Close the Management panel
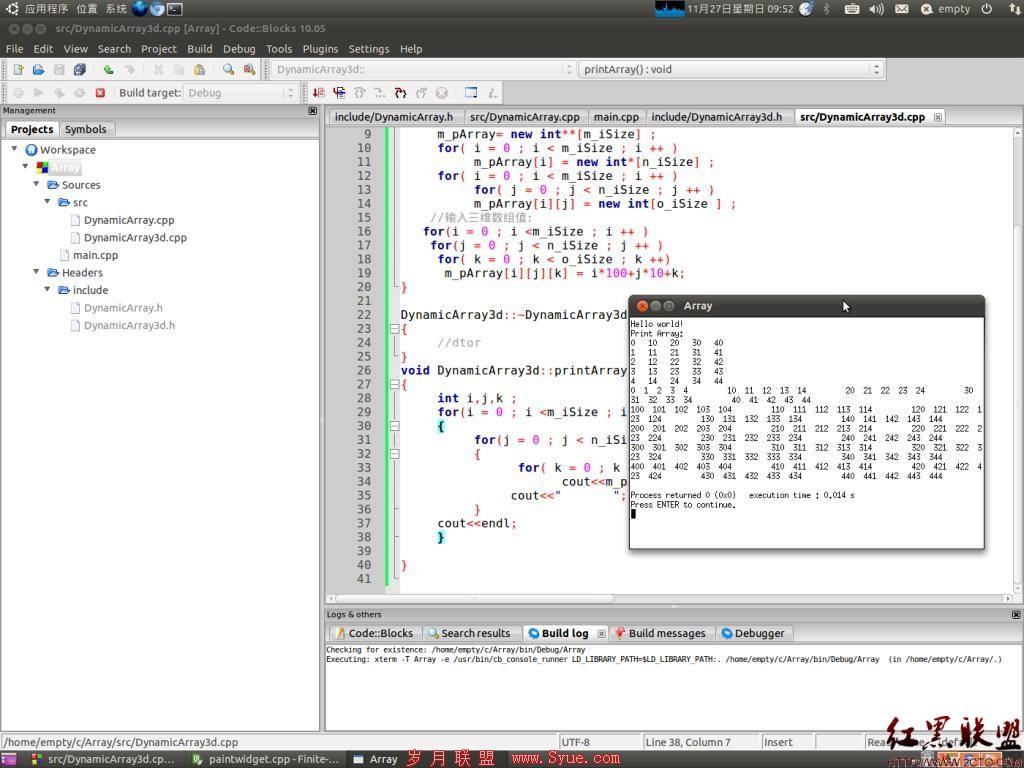 [x=313, y=111]
